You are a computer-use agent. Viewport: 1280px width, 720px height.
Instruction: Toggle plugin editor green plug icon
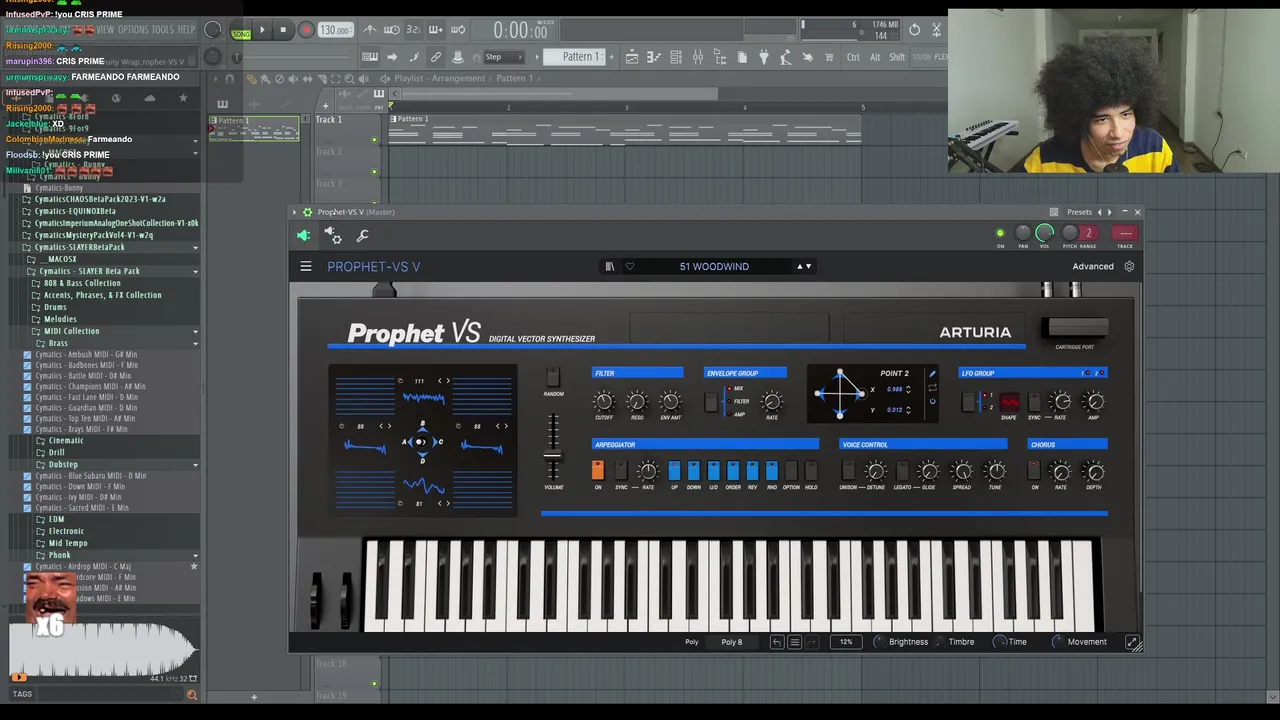(x=303, y=235)
